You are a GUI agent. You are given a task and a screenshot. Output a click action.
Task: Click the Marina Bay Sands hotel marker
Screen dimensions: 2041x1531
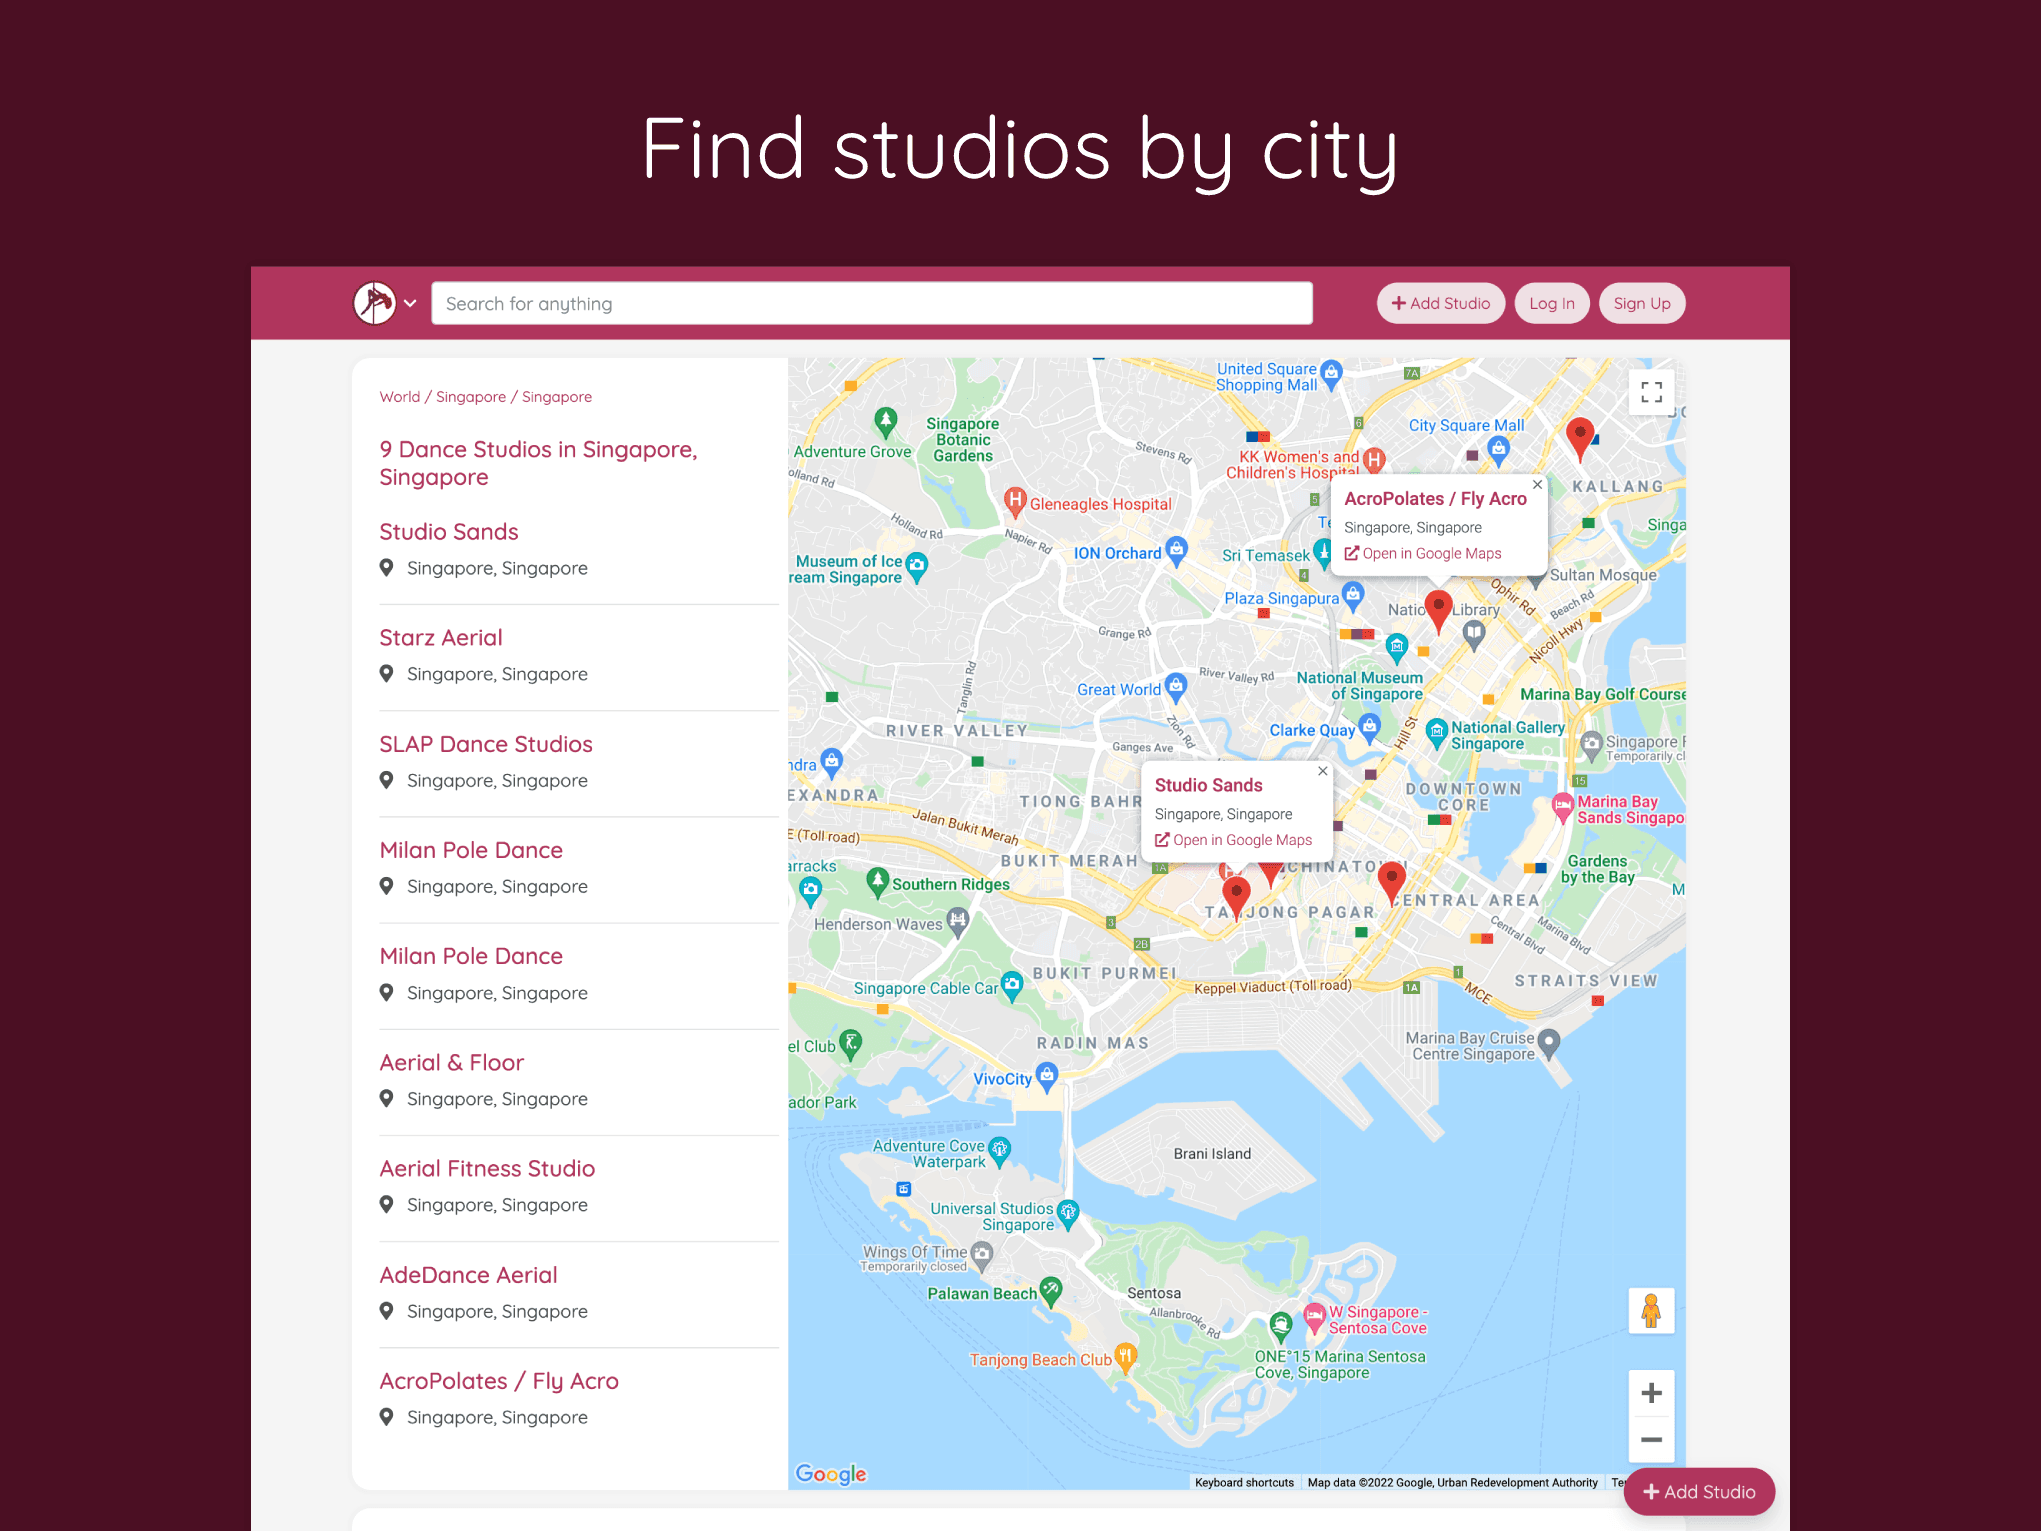click(1563, 807)
